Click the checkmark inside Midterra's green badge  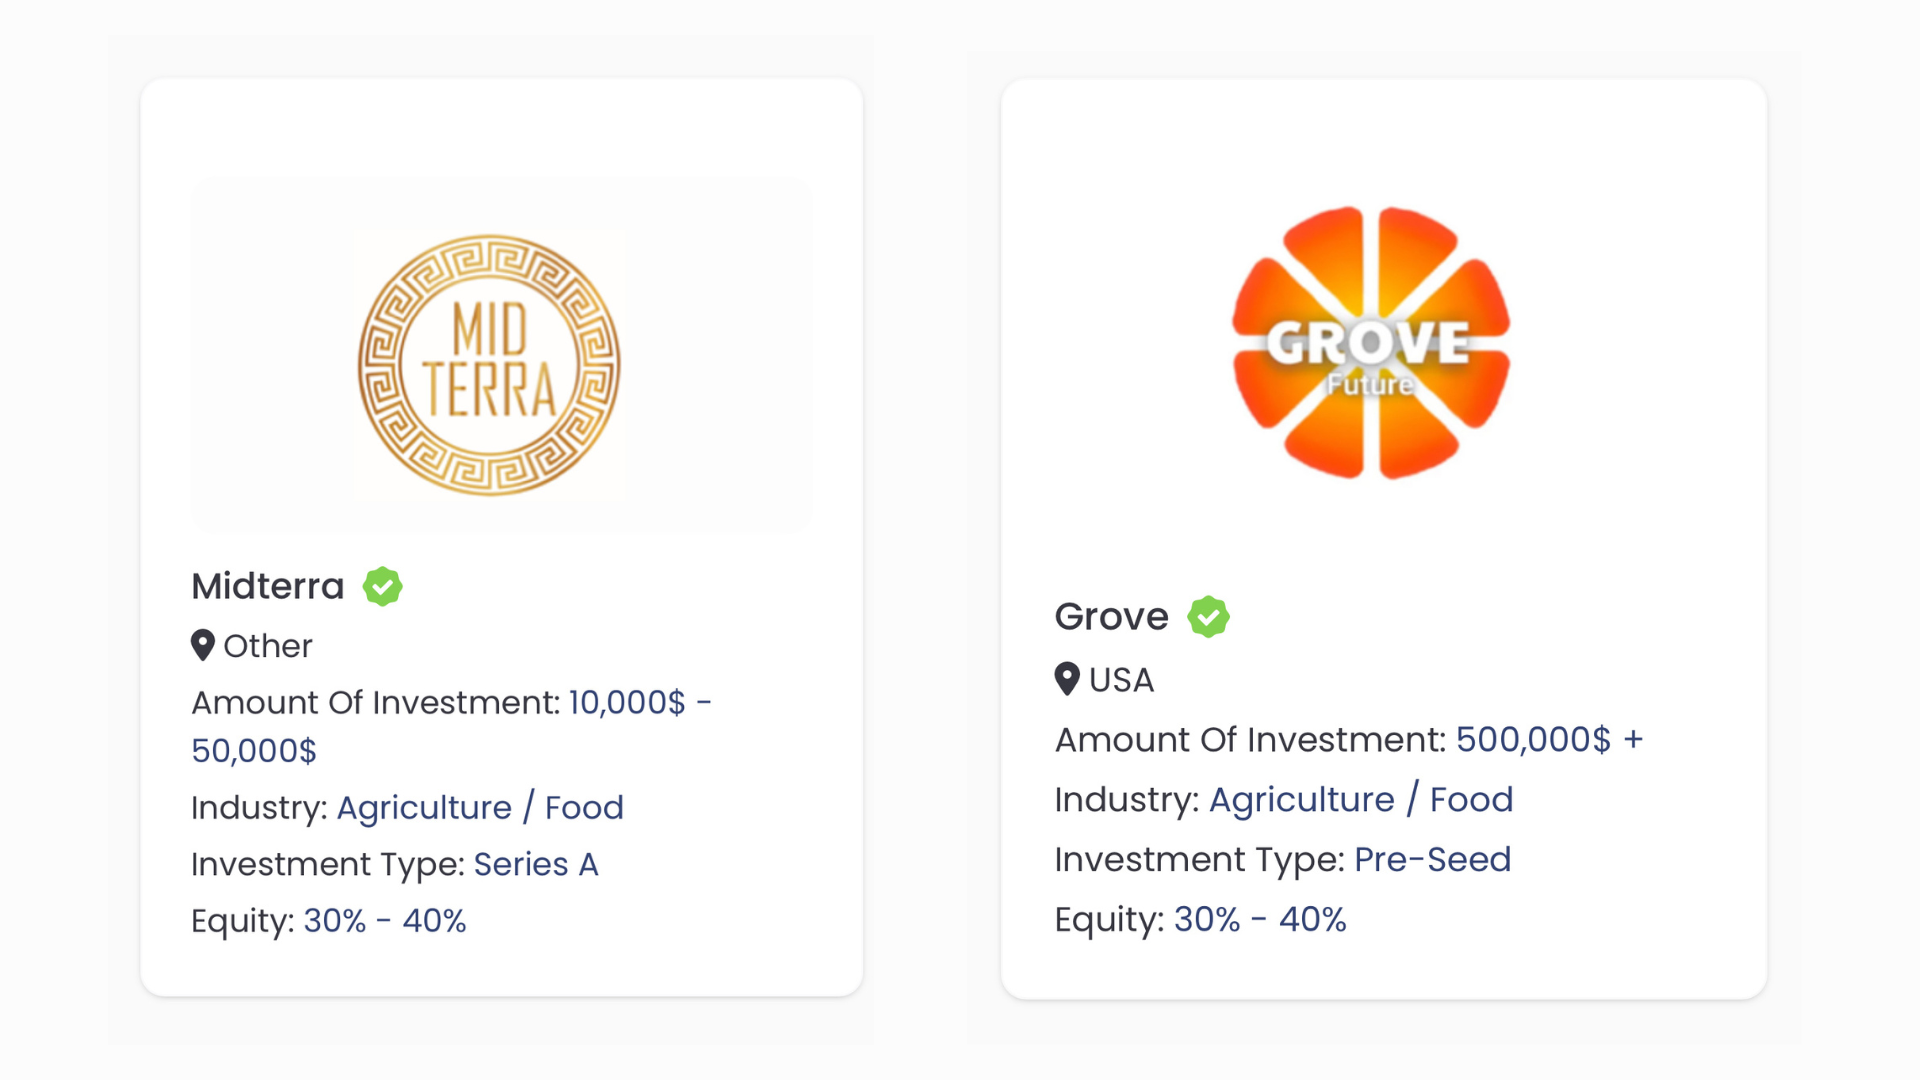tap(382, 586)
